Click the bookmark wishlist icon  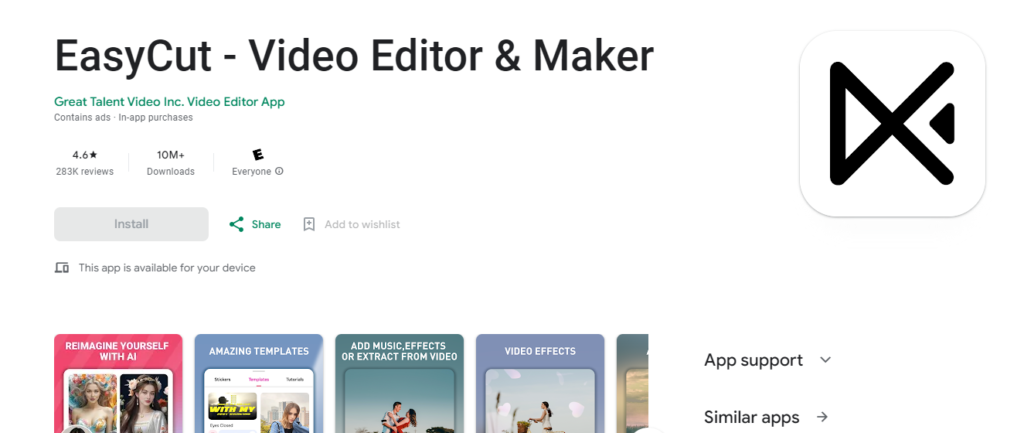coord(309,224)
